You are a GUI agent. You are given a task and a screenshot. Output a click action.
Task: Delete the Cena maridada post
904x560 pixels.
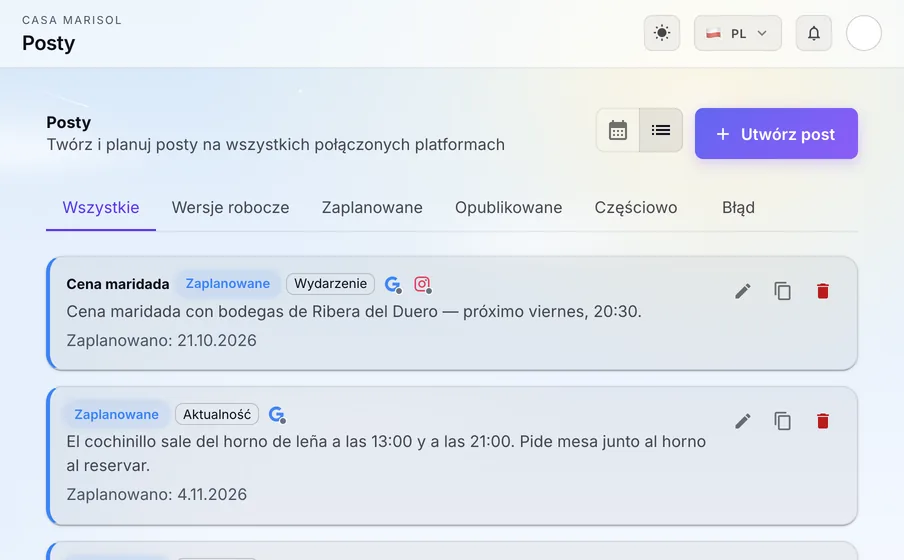point(823,291)
